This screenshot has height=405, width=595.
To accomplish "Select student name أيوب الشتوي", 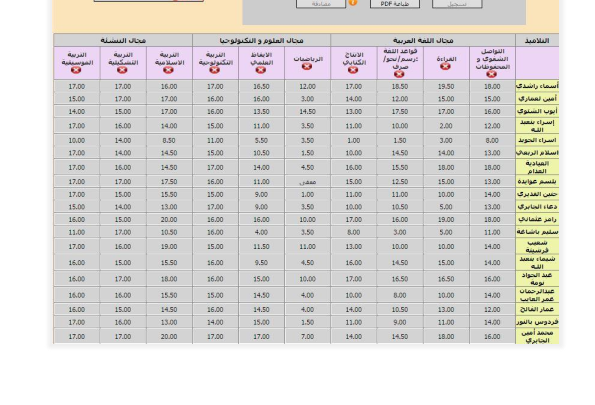I will point(537,111).
